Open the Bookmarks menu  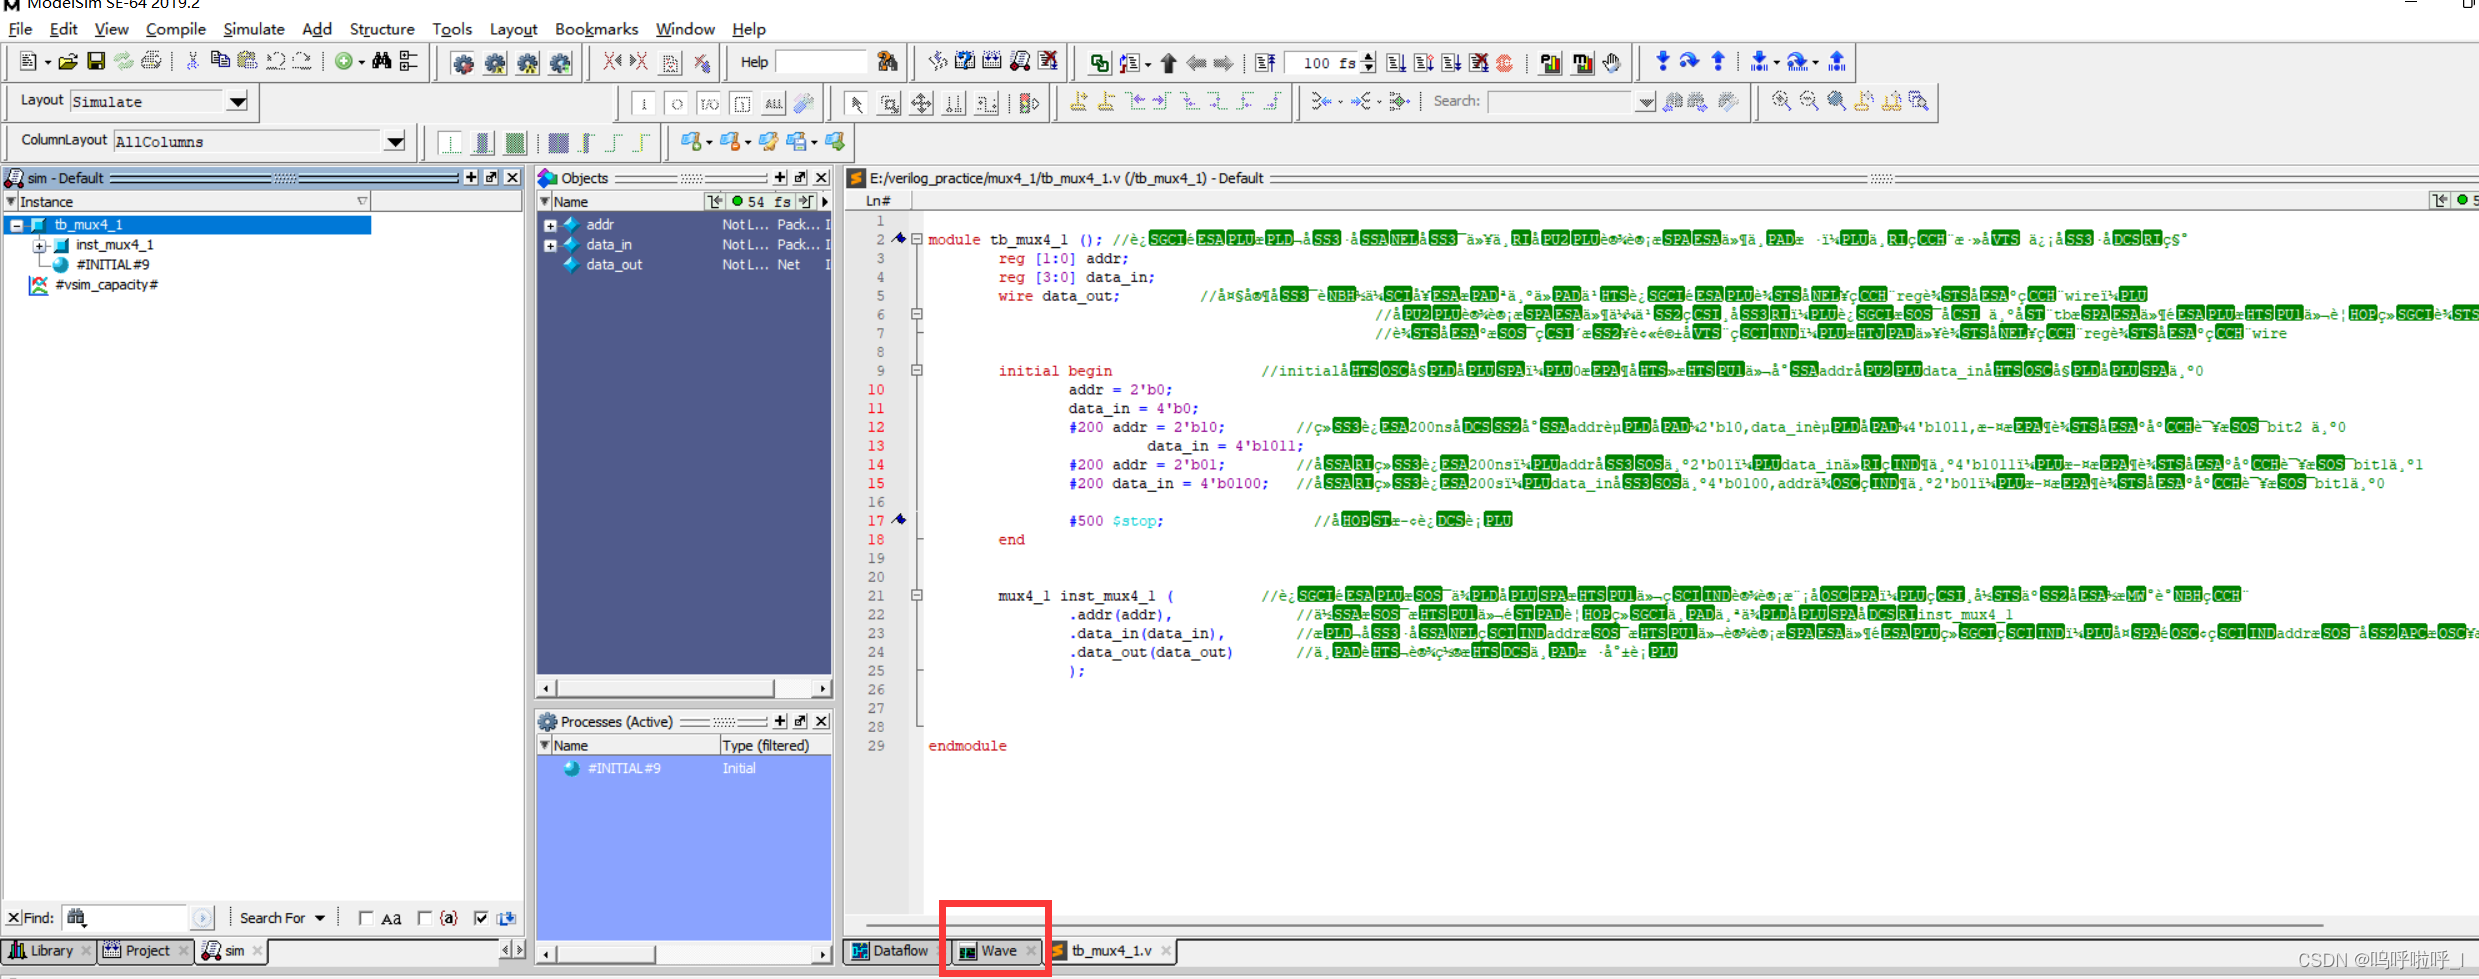click(596, 29)
